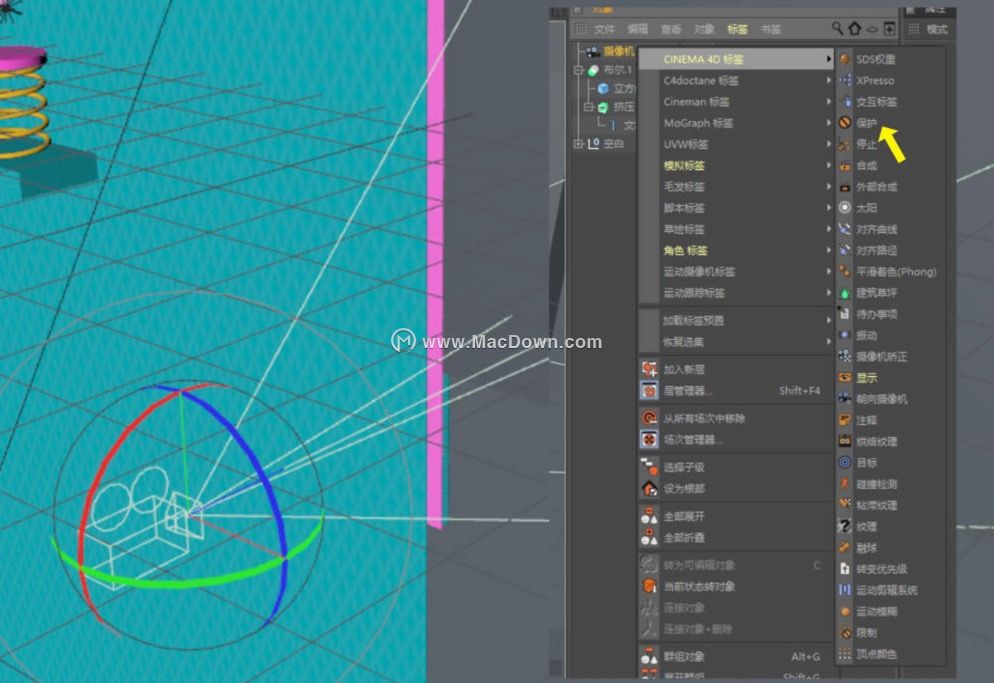This screenshot has height=683, width=994.
Task: Open the 对象 menu in object manager
Action: (x=704, y=29)
